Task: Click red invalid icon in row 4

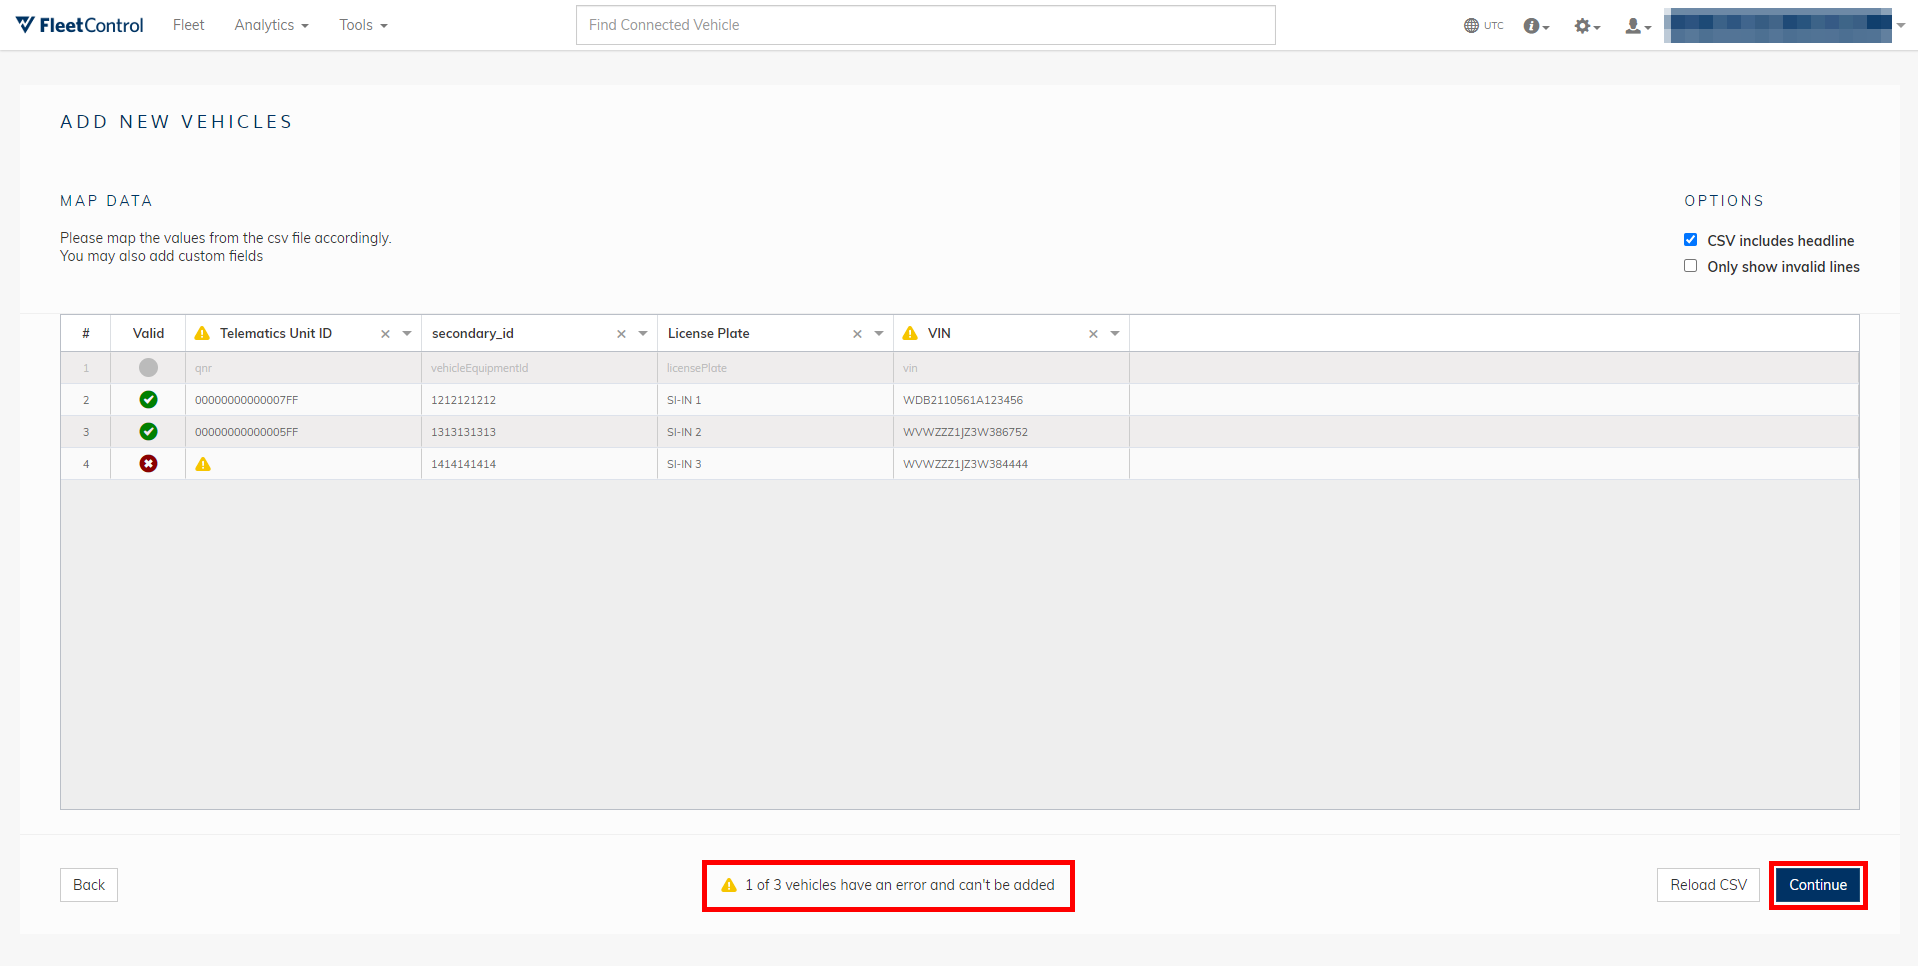Action: pos(148,464)
